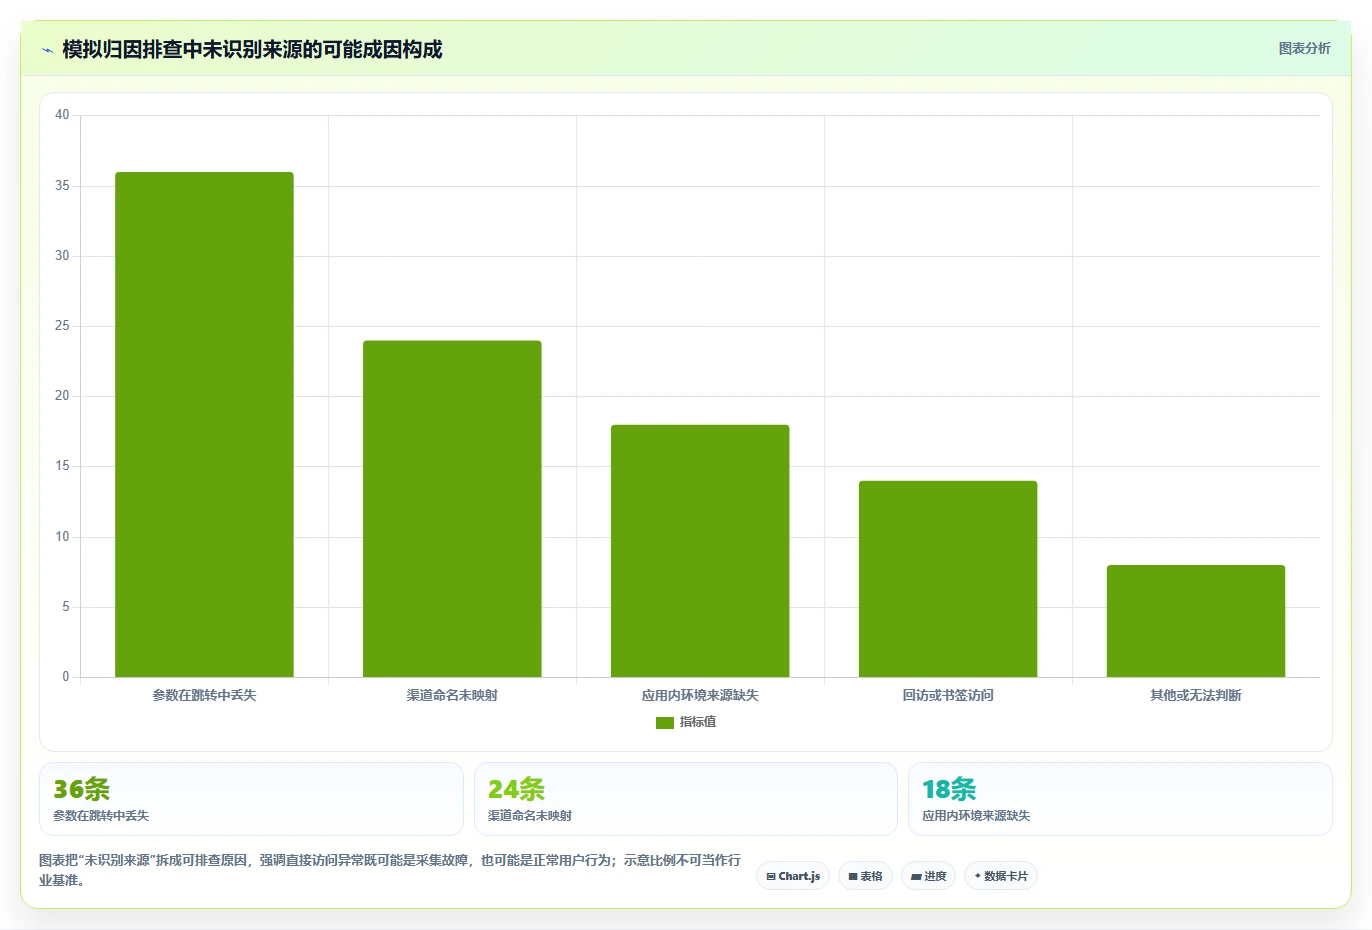Click the 进度 tag chip

click(928, 876)
